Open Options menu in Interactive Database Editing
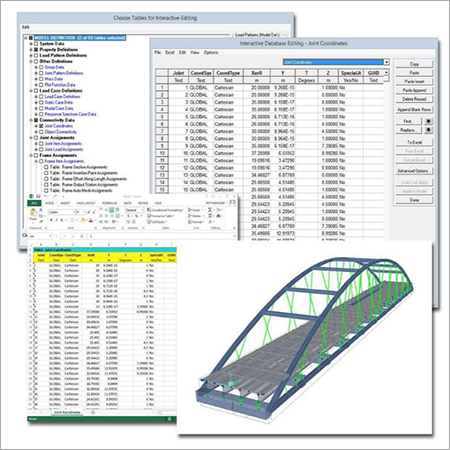 [x=211, y=52]
